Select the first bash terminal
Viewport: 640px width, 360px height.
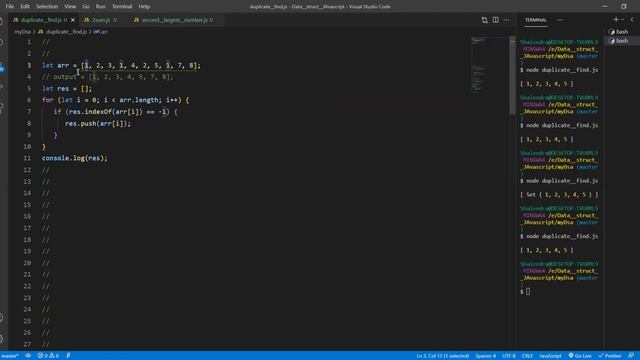[621, 31]
